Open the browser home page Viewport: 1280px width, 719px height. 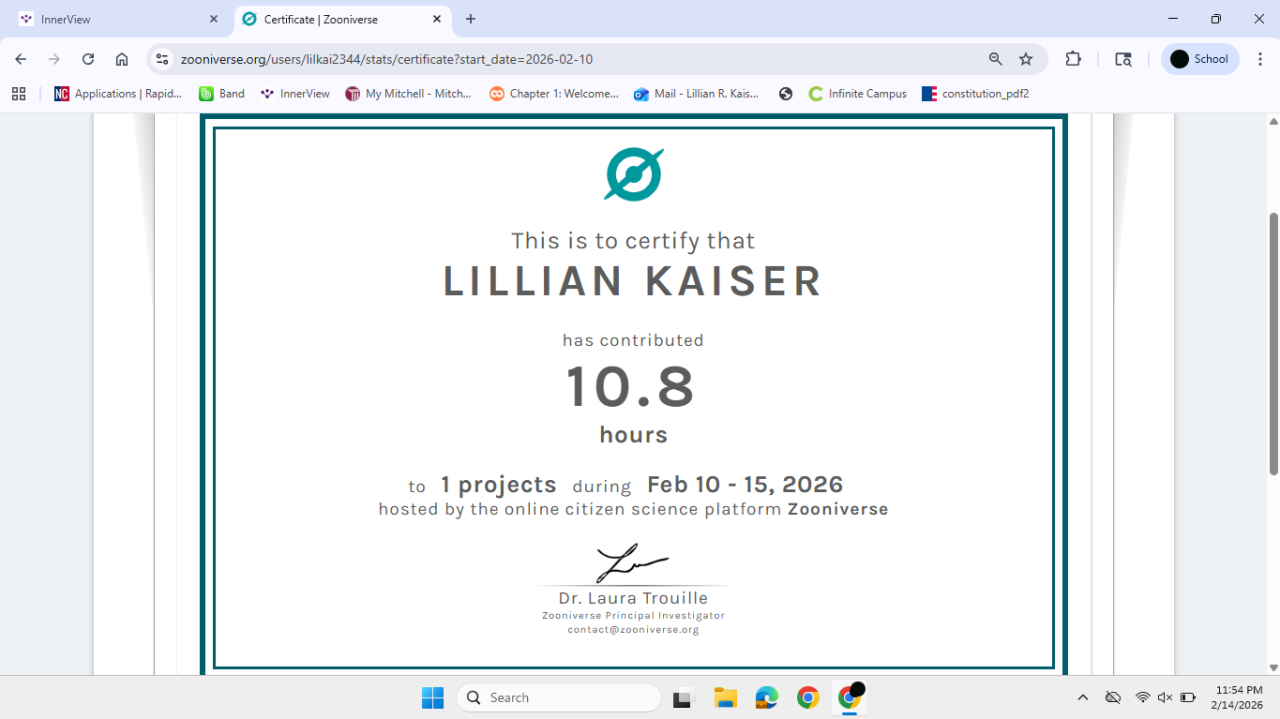pyautogui.click(x=122, y=59)
